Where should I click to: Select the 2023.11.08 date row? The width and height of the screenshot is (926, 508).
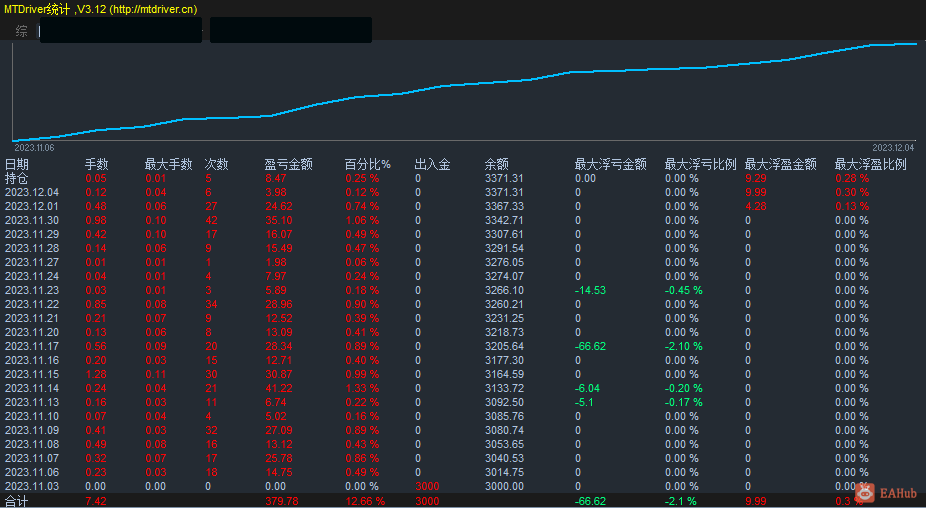coord(32,444)
